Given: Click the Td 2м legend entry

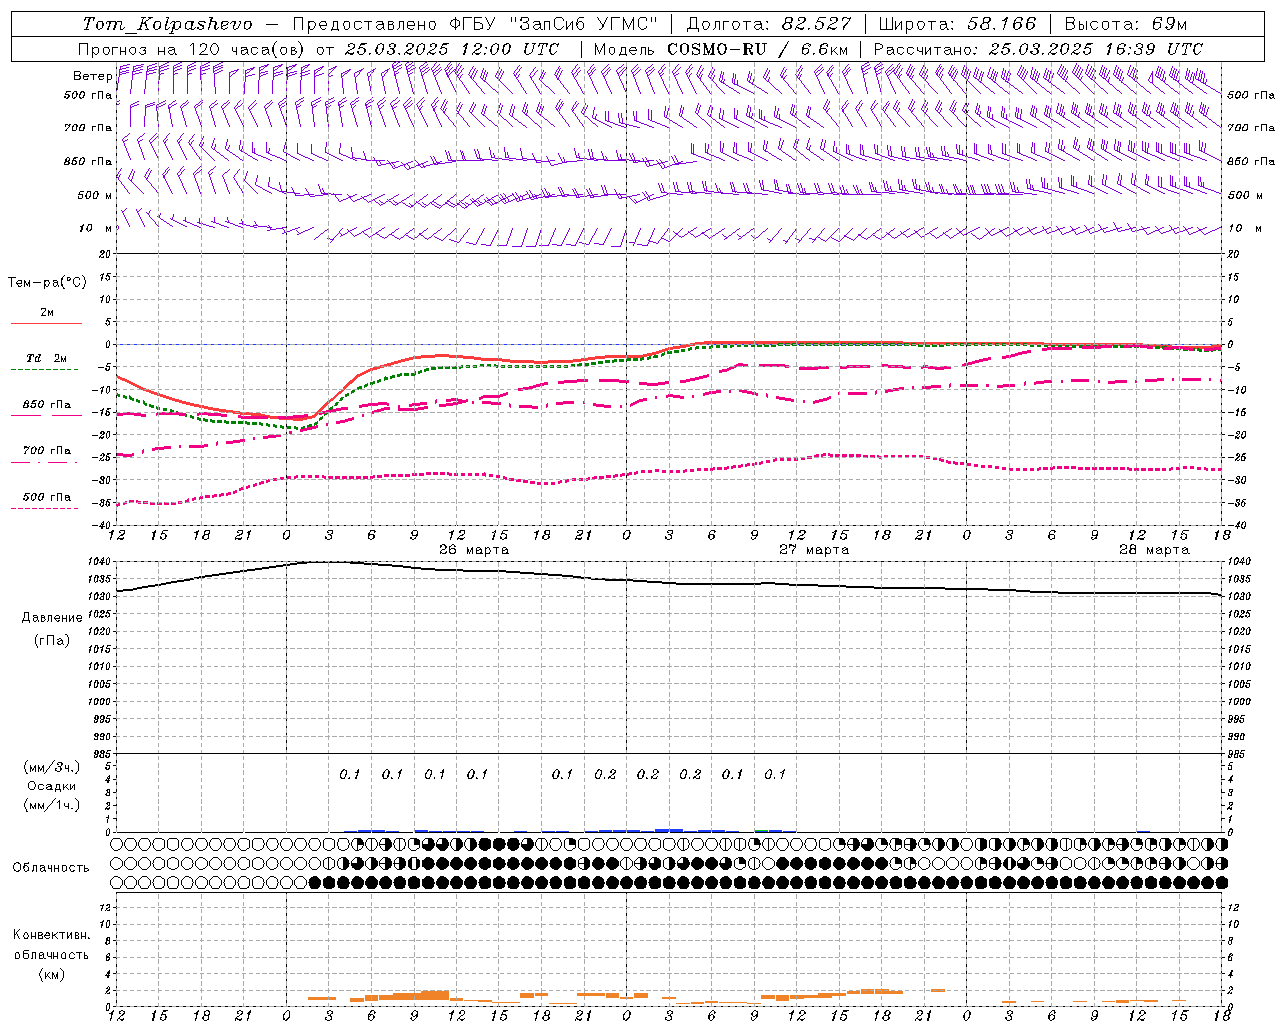Looking at the screenshot, I should pos(47,358).
